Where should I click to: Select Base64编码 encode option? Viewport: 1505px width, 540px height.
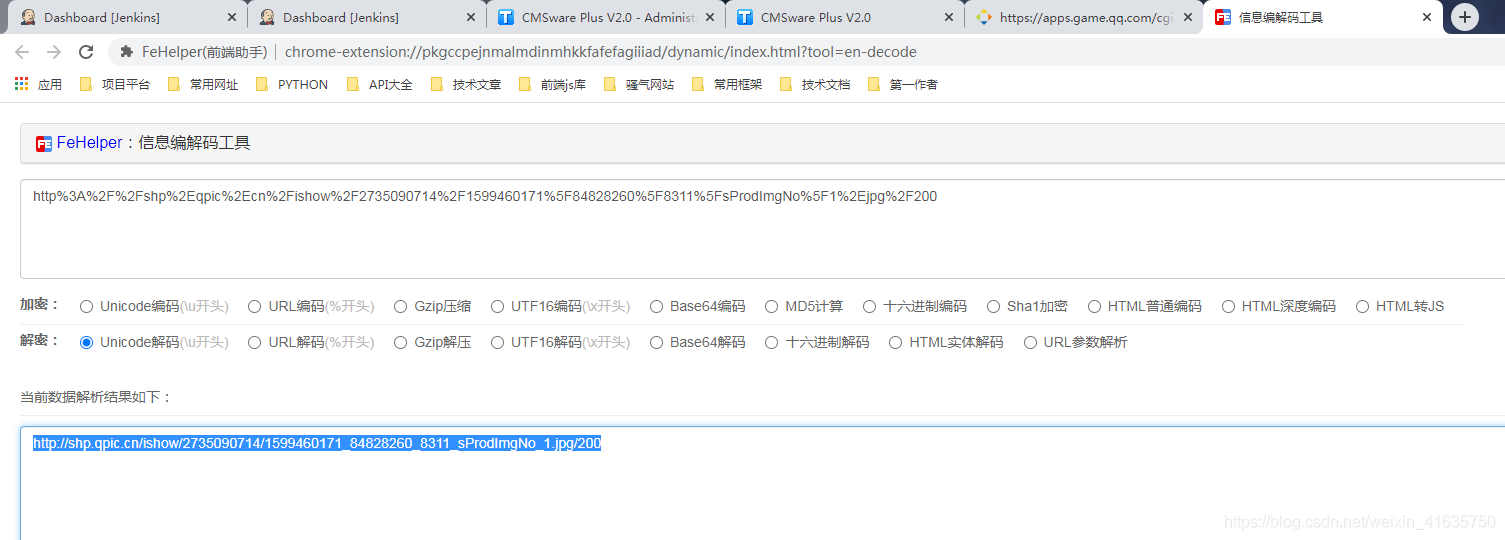point(656,307)
